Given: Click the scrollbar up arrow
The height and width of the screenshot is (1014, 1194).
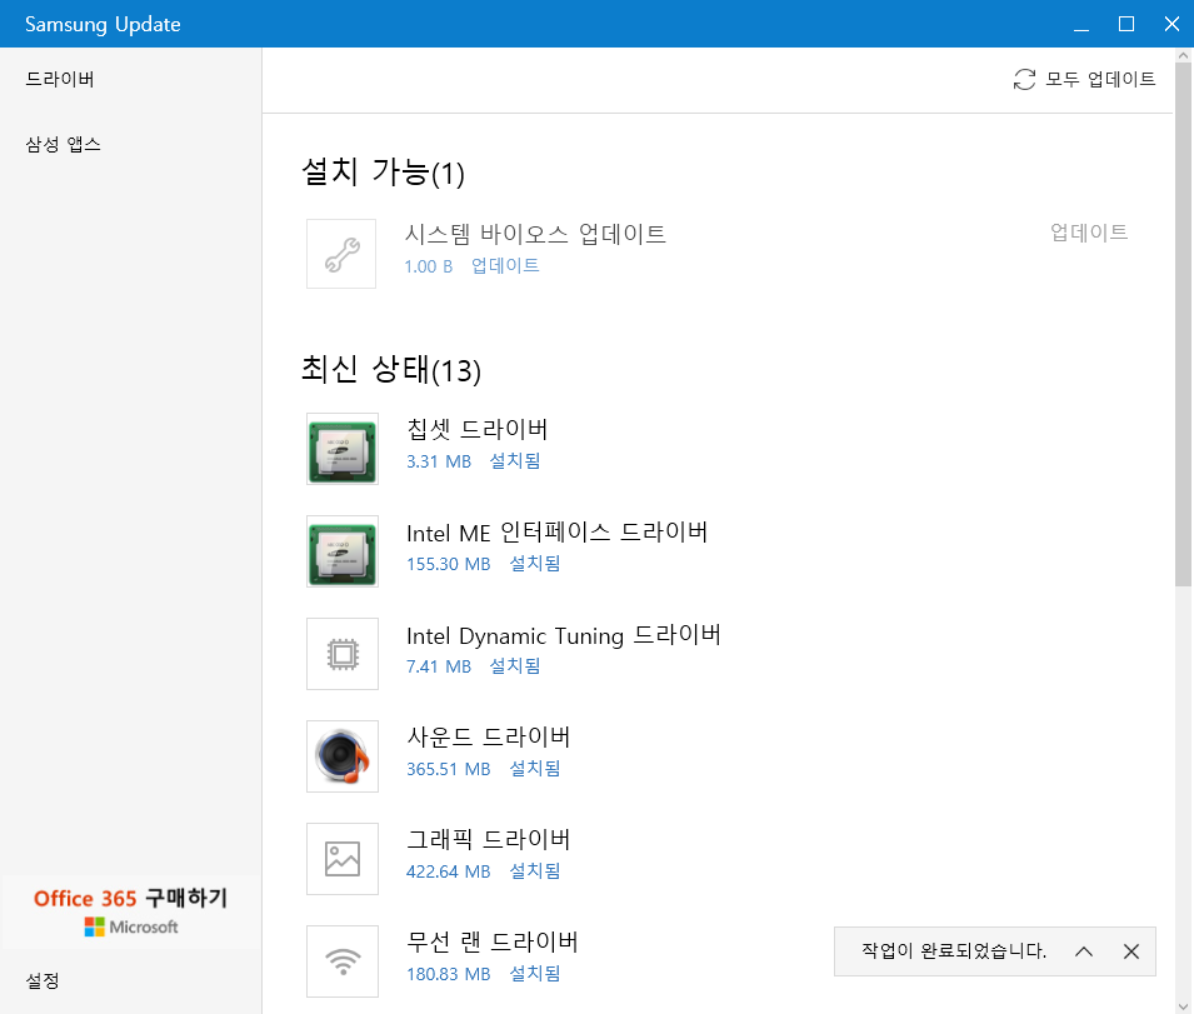Looking at the screenshot, I should coord(1183,56).
